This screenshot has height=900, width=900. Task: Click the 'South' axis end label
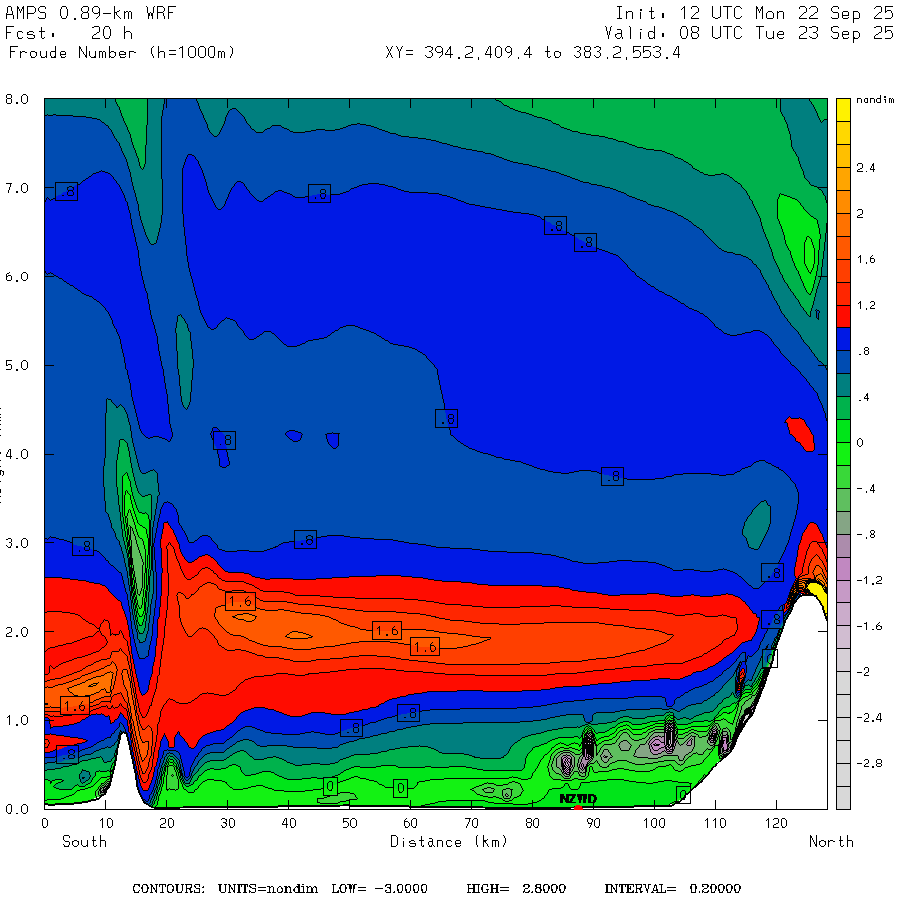click(84, 842)
